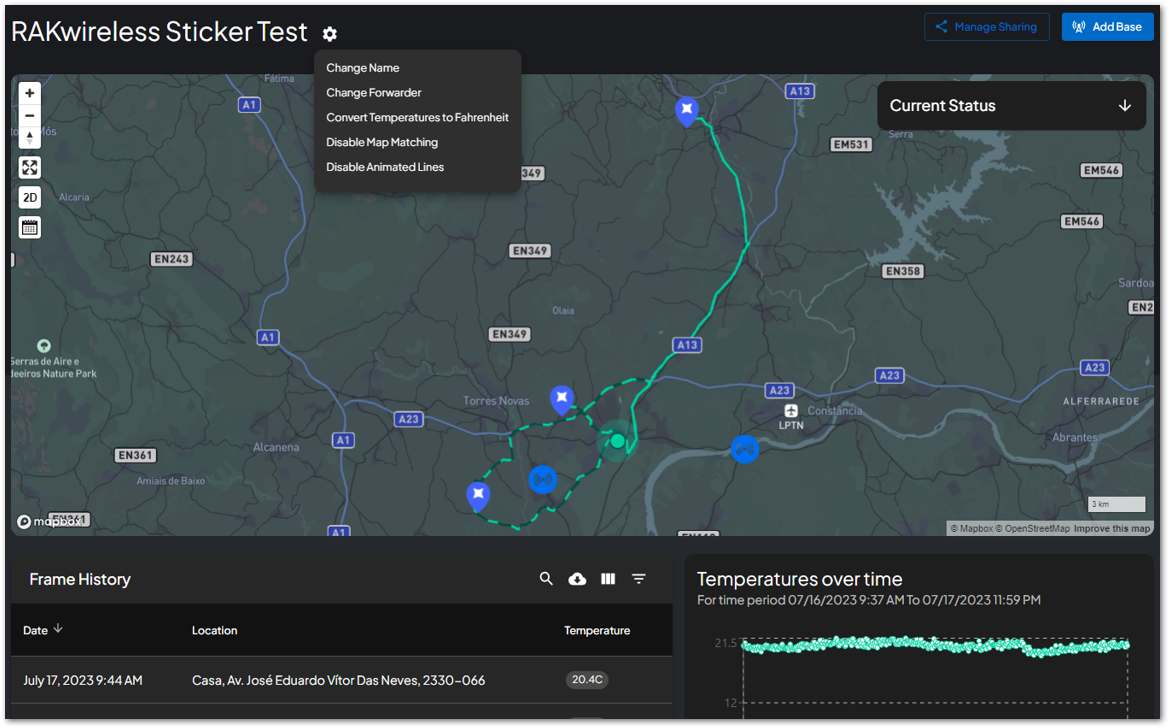Click the EM531 road shield
The width and height of the screenshot is (1169, 728).
pyautogui.click(x=851, y=144)
